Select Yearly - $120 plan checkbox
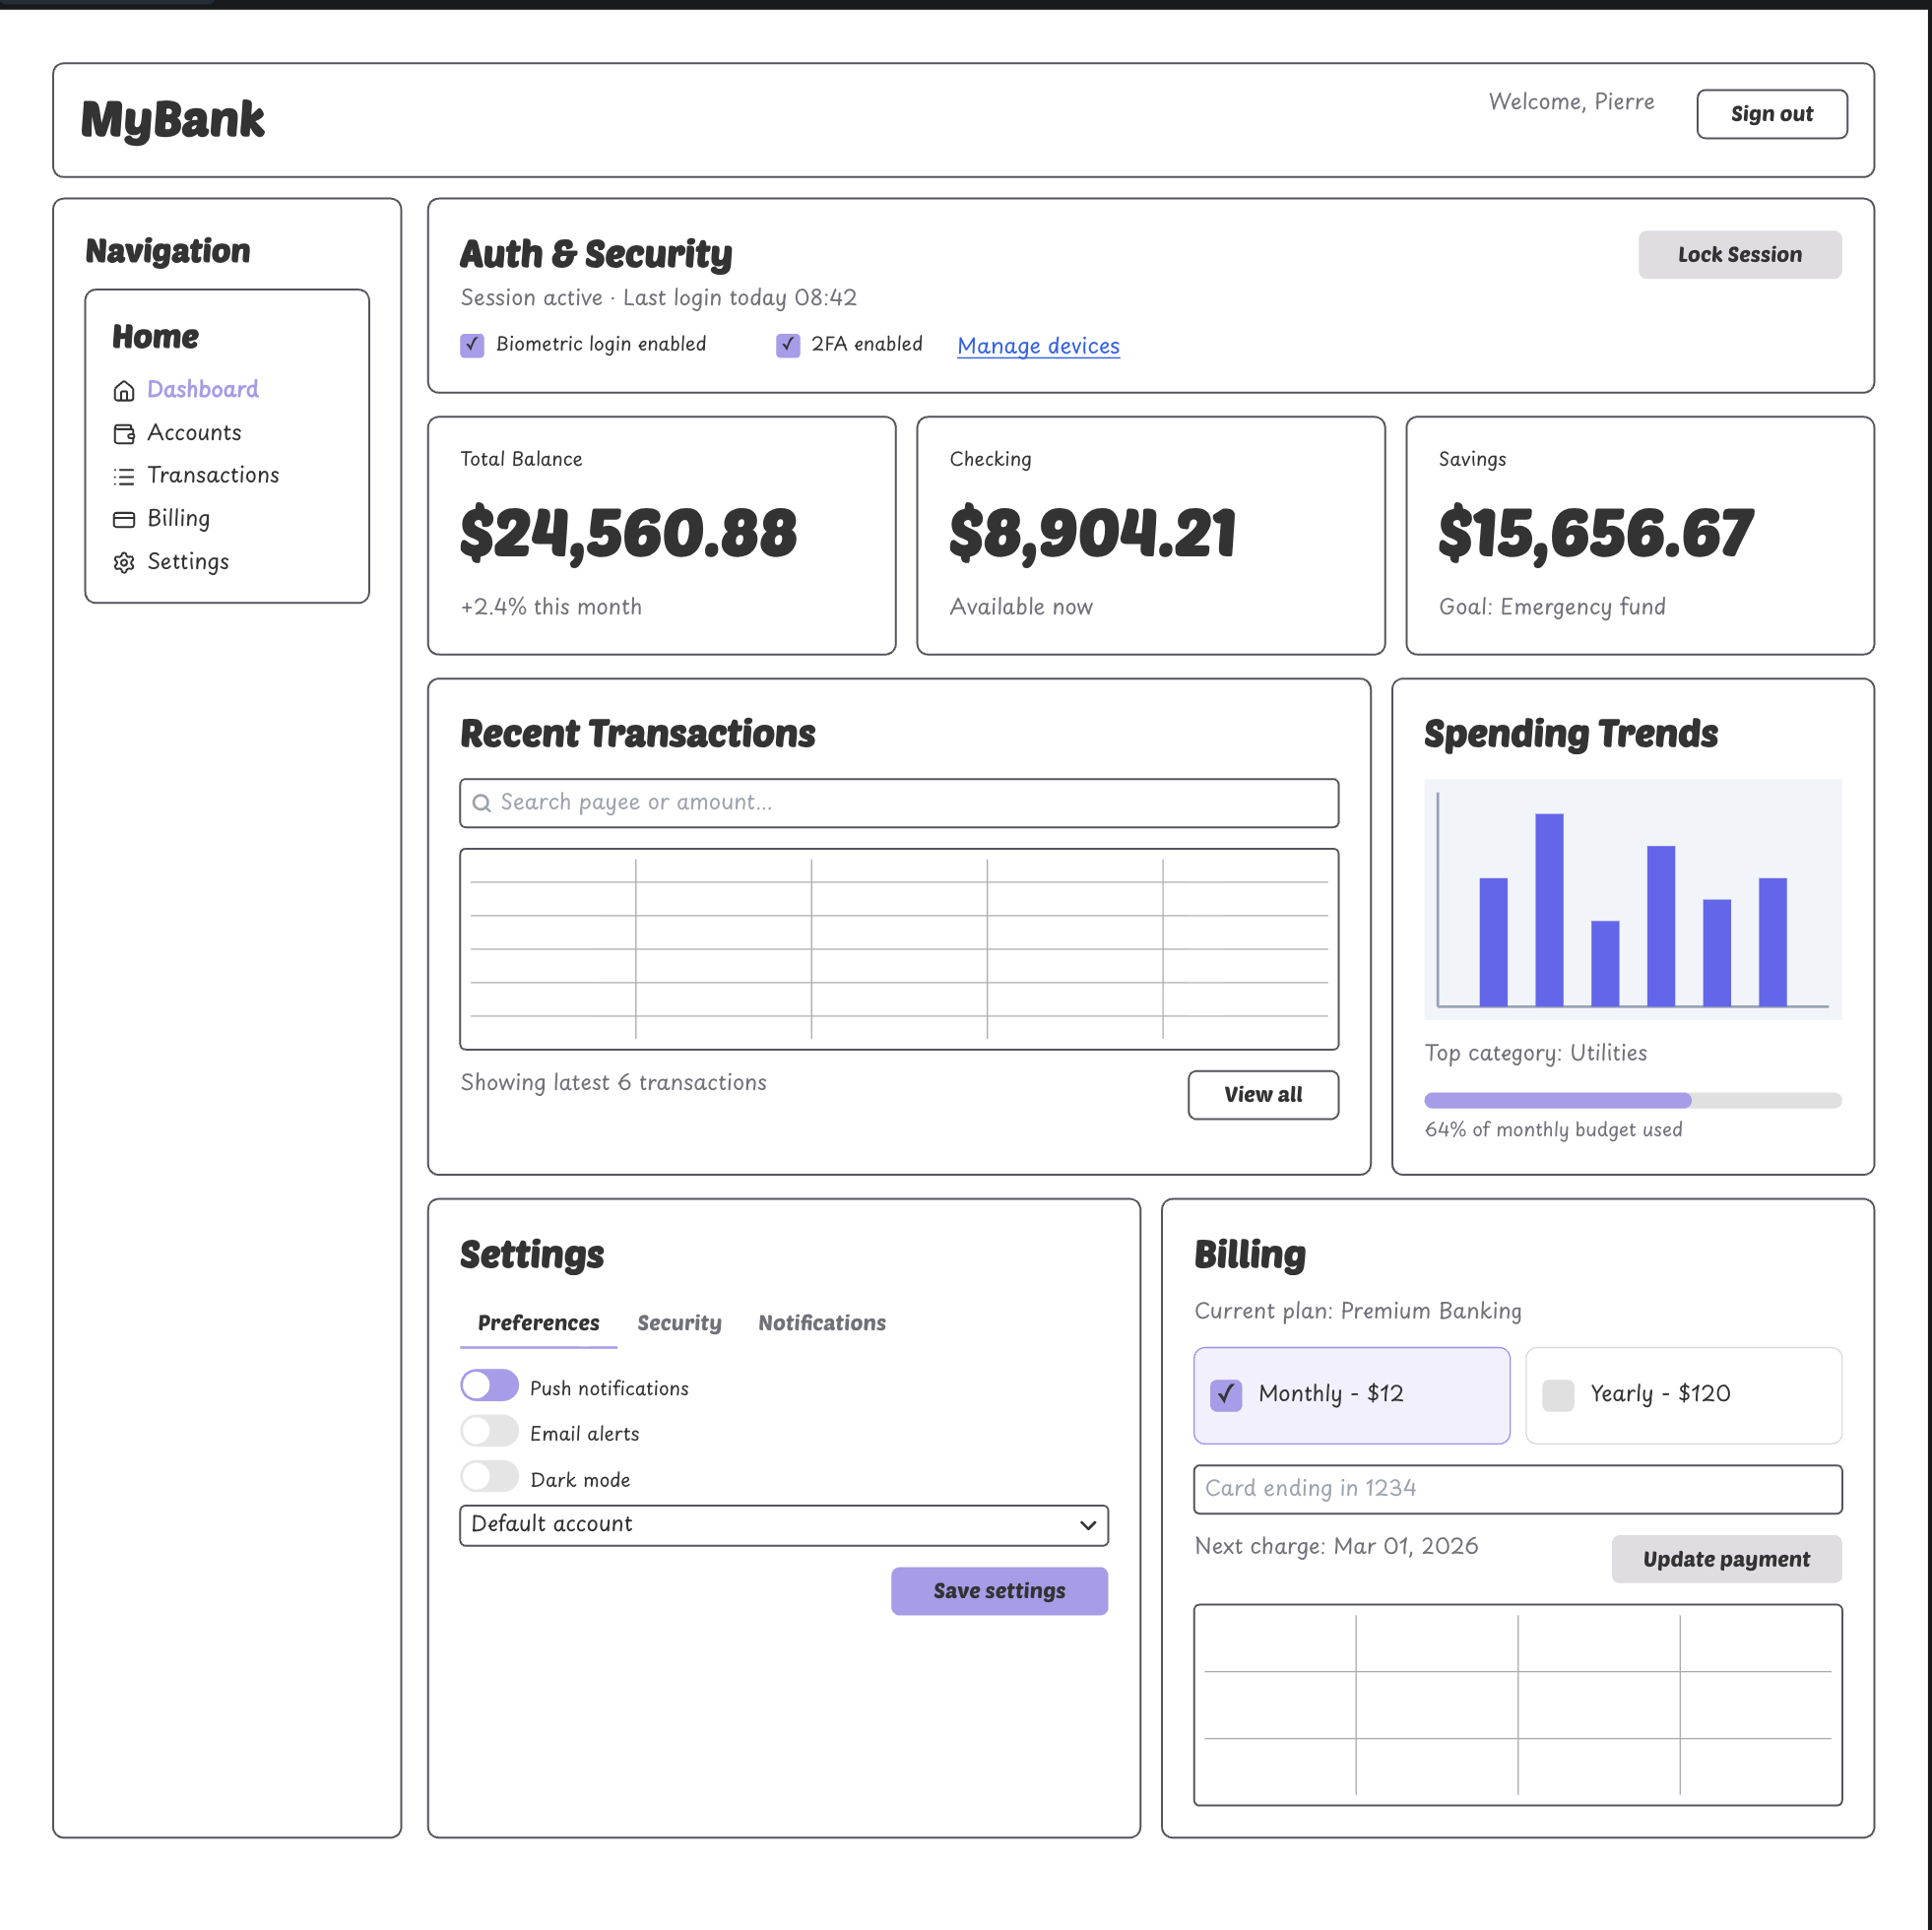1932x1930 pixels. click(1557, 1394)
